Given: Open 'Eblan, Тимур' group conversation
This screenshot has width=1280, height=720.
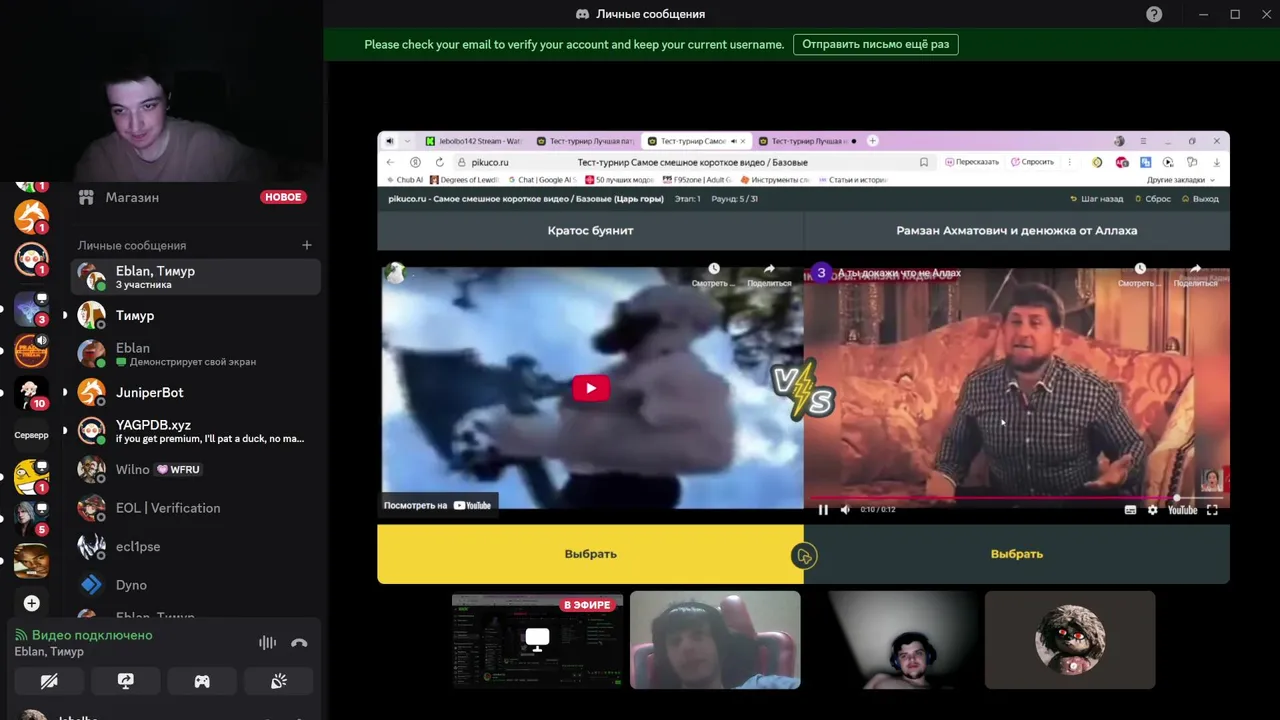Looking at the screenshot, I should pyautogui.click(x=196, y=277).
